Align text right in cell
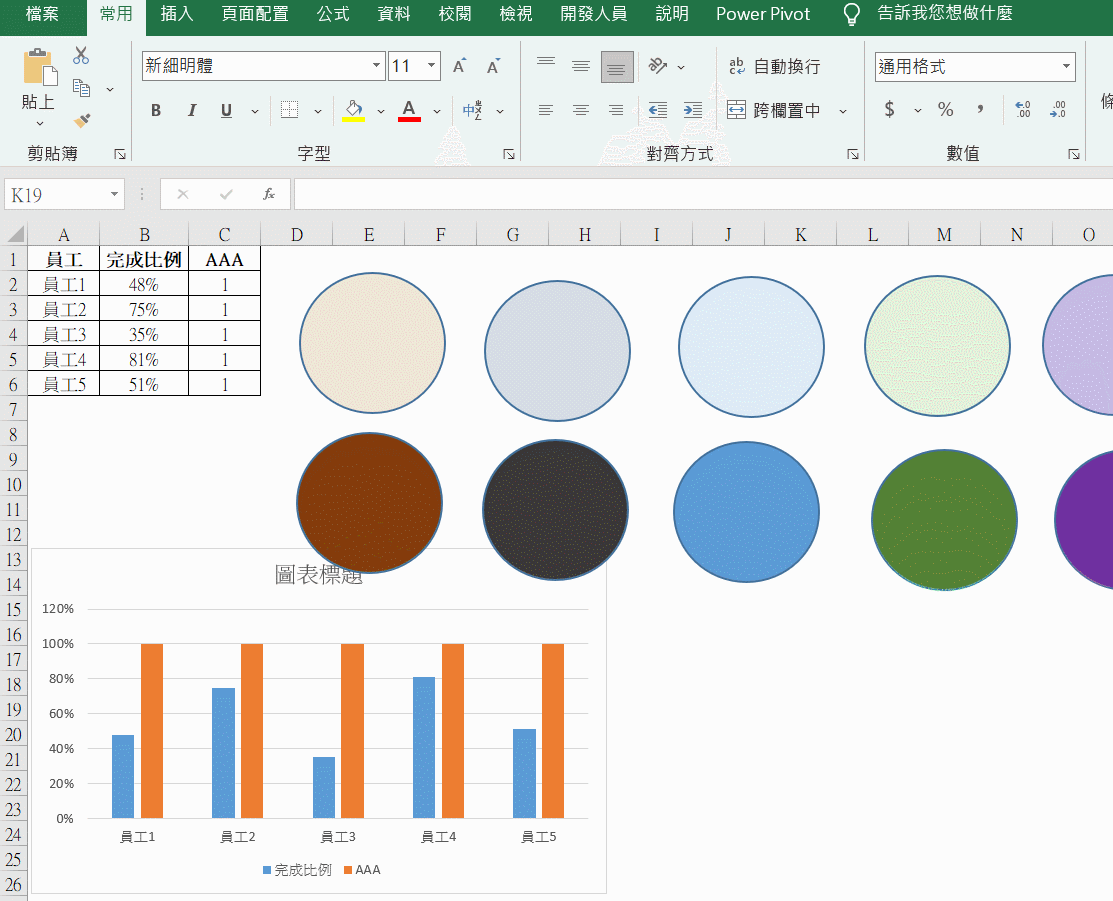This screenshot has width=1113, height=901. click(616, 110)
